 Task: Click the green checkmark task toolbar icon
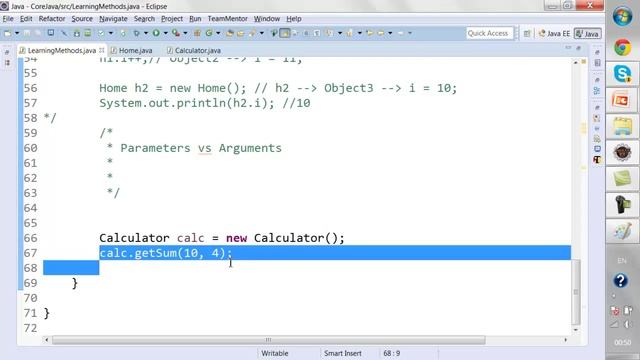coord(101,33)
